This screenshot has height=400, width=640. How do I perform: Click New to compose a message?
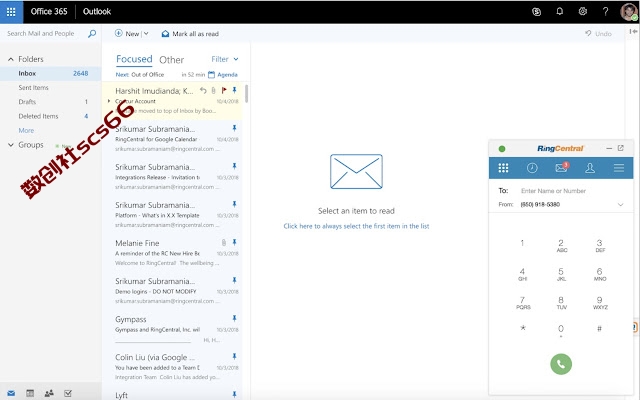tap(127, 33)
